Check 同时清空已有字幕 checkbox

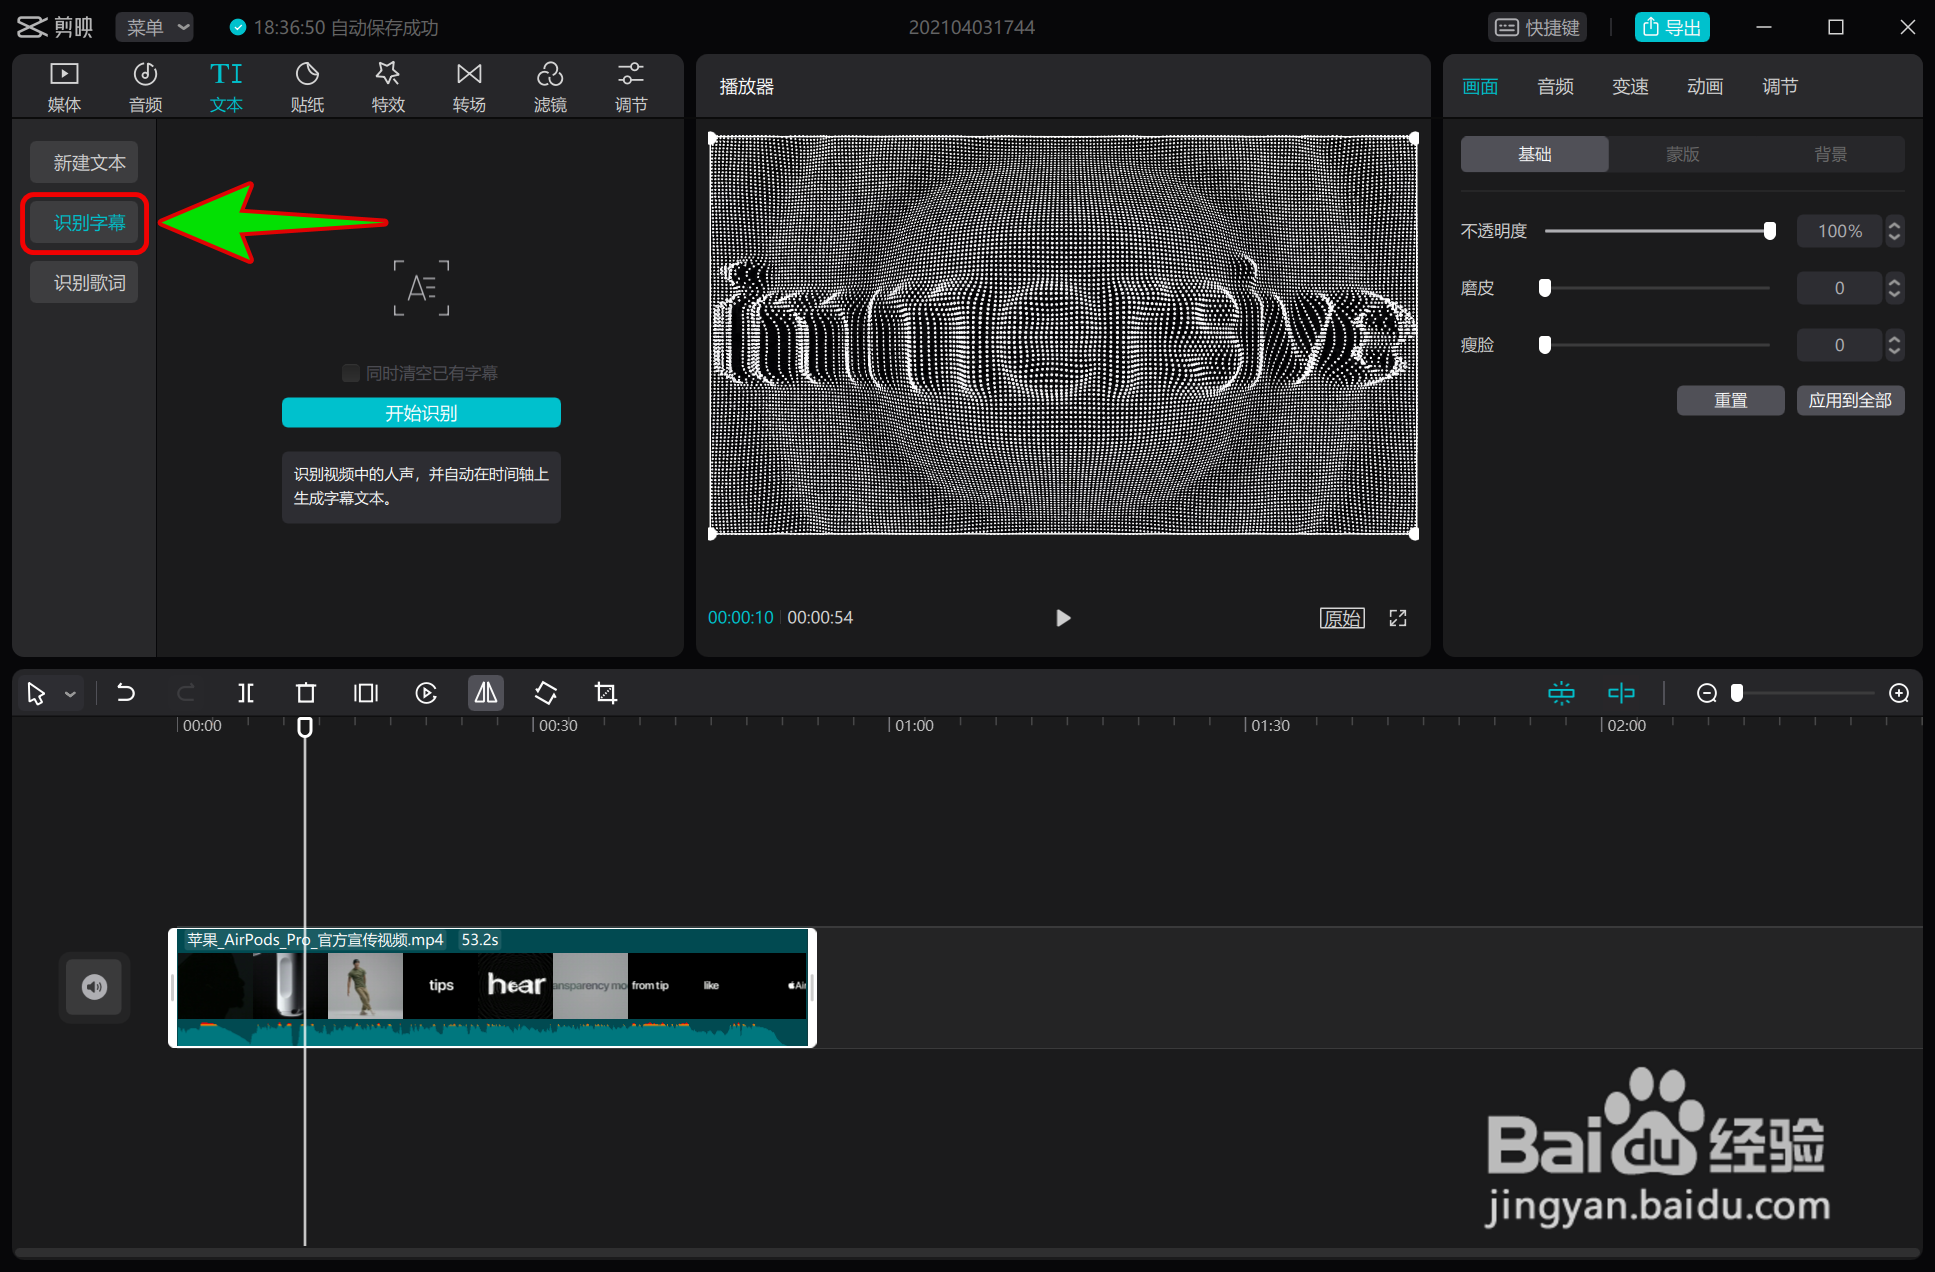point(351,373)
